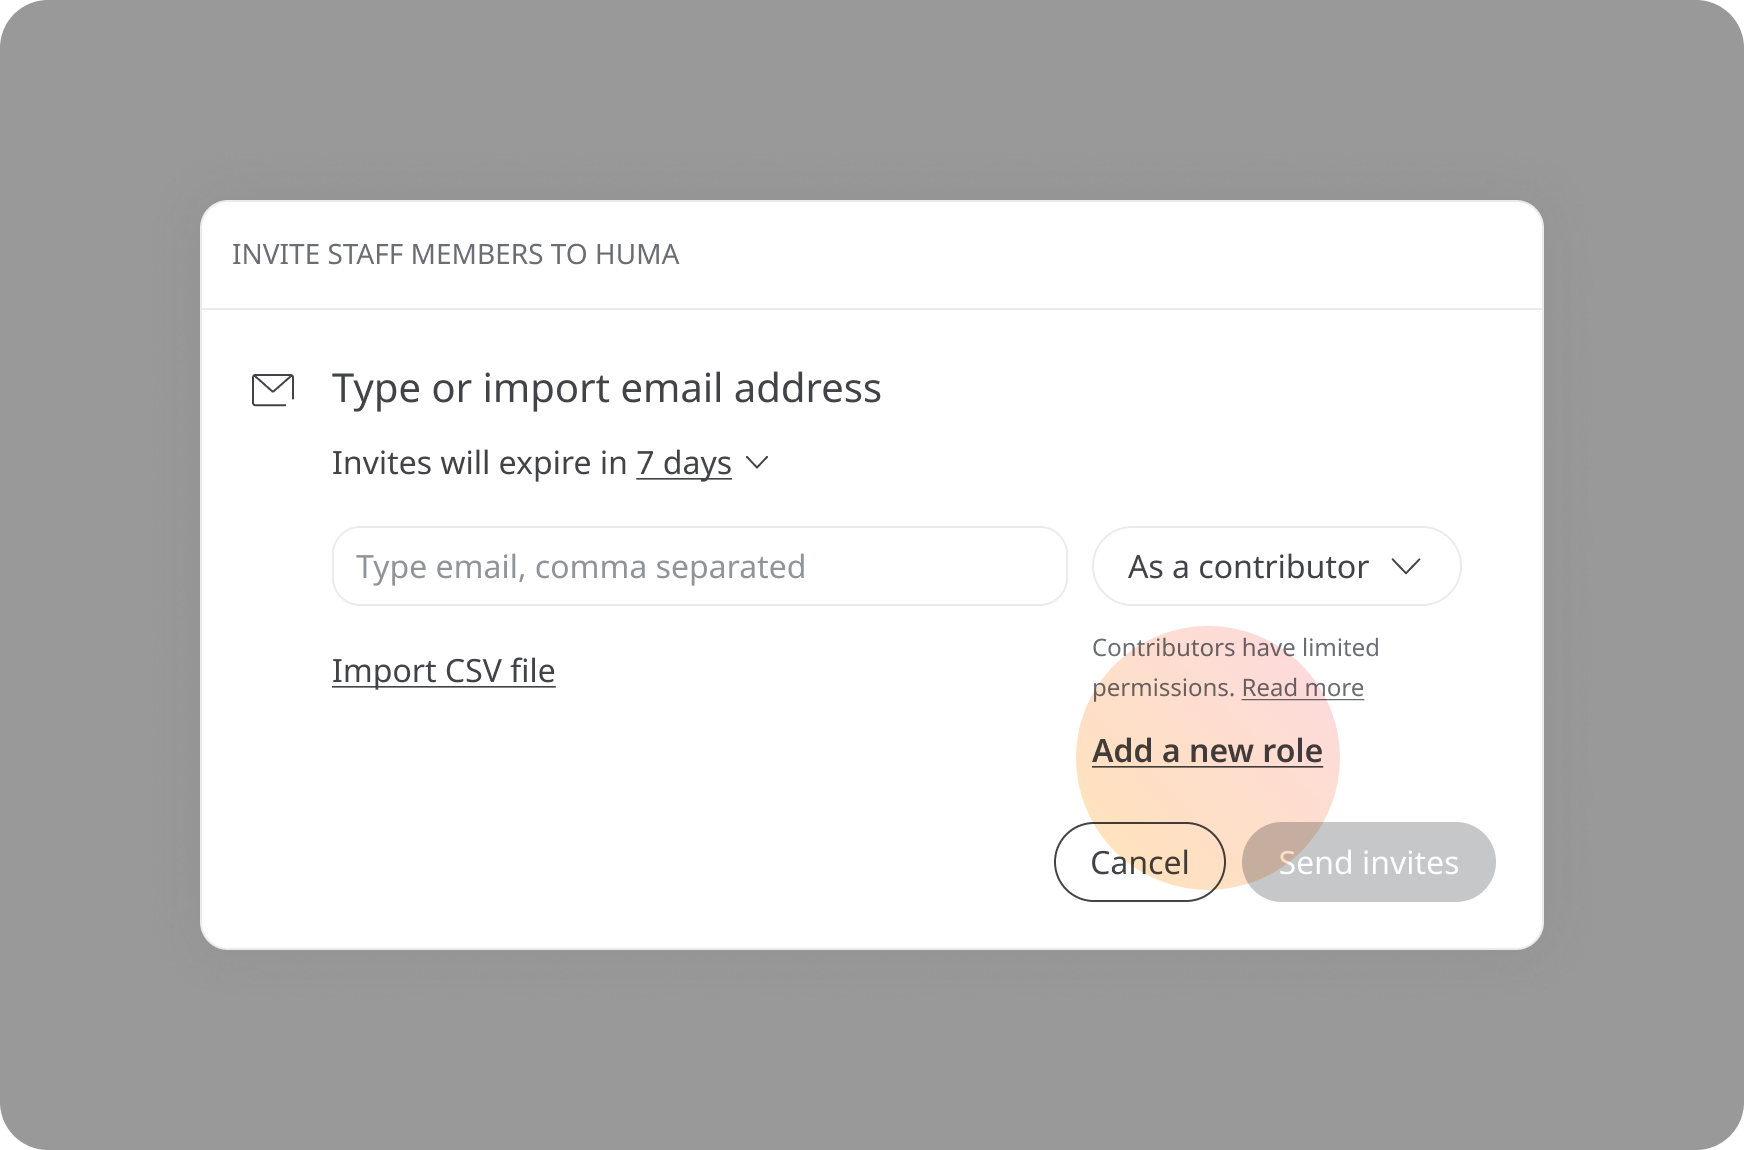Click the chevron arrow inside role dropdown
The width and height of the screenshot is (1744, 1150).
pyautogui.click(x=1406, y=567)
